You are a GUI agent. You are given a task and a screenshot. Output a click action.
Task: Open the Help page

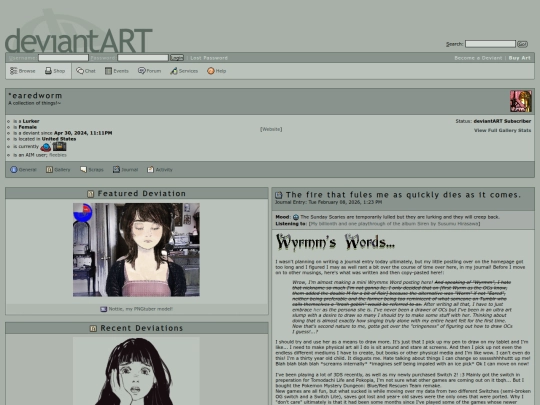(216, 71)
